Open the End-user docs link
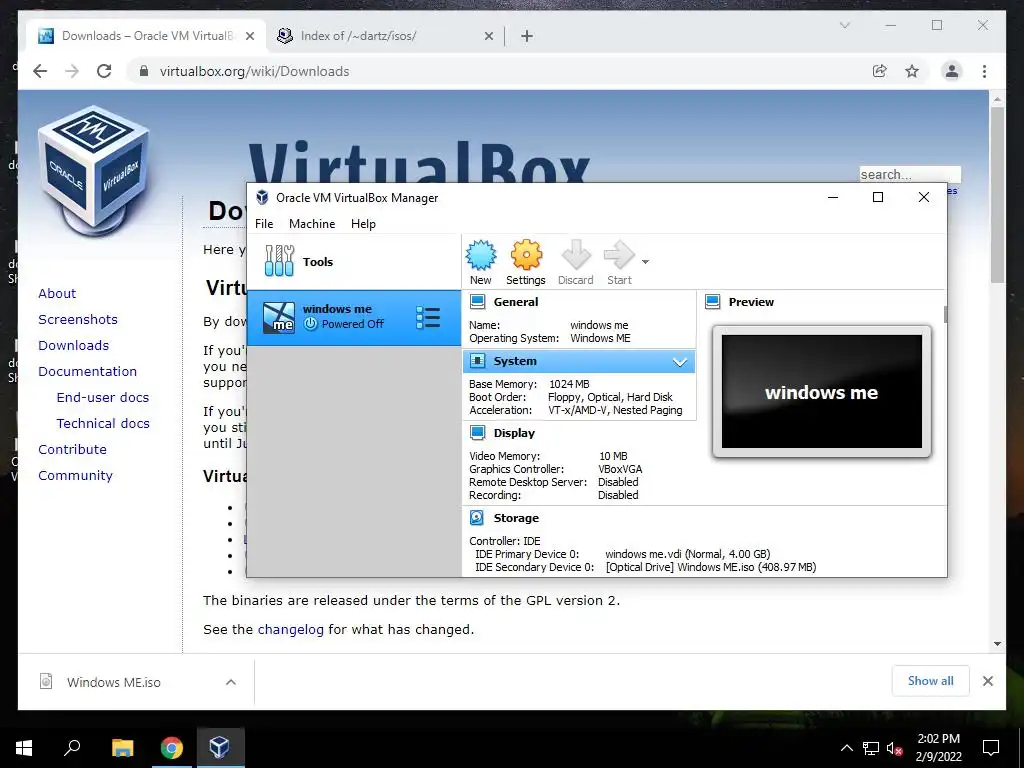 (x=103, y=398)
